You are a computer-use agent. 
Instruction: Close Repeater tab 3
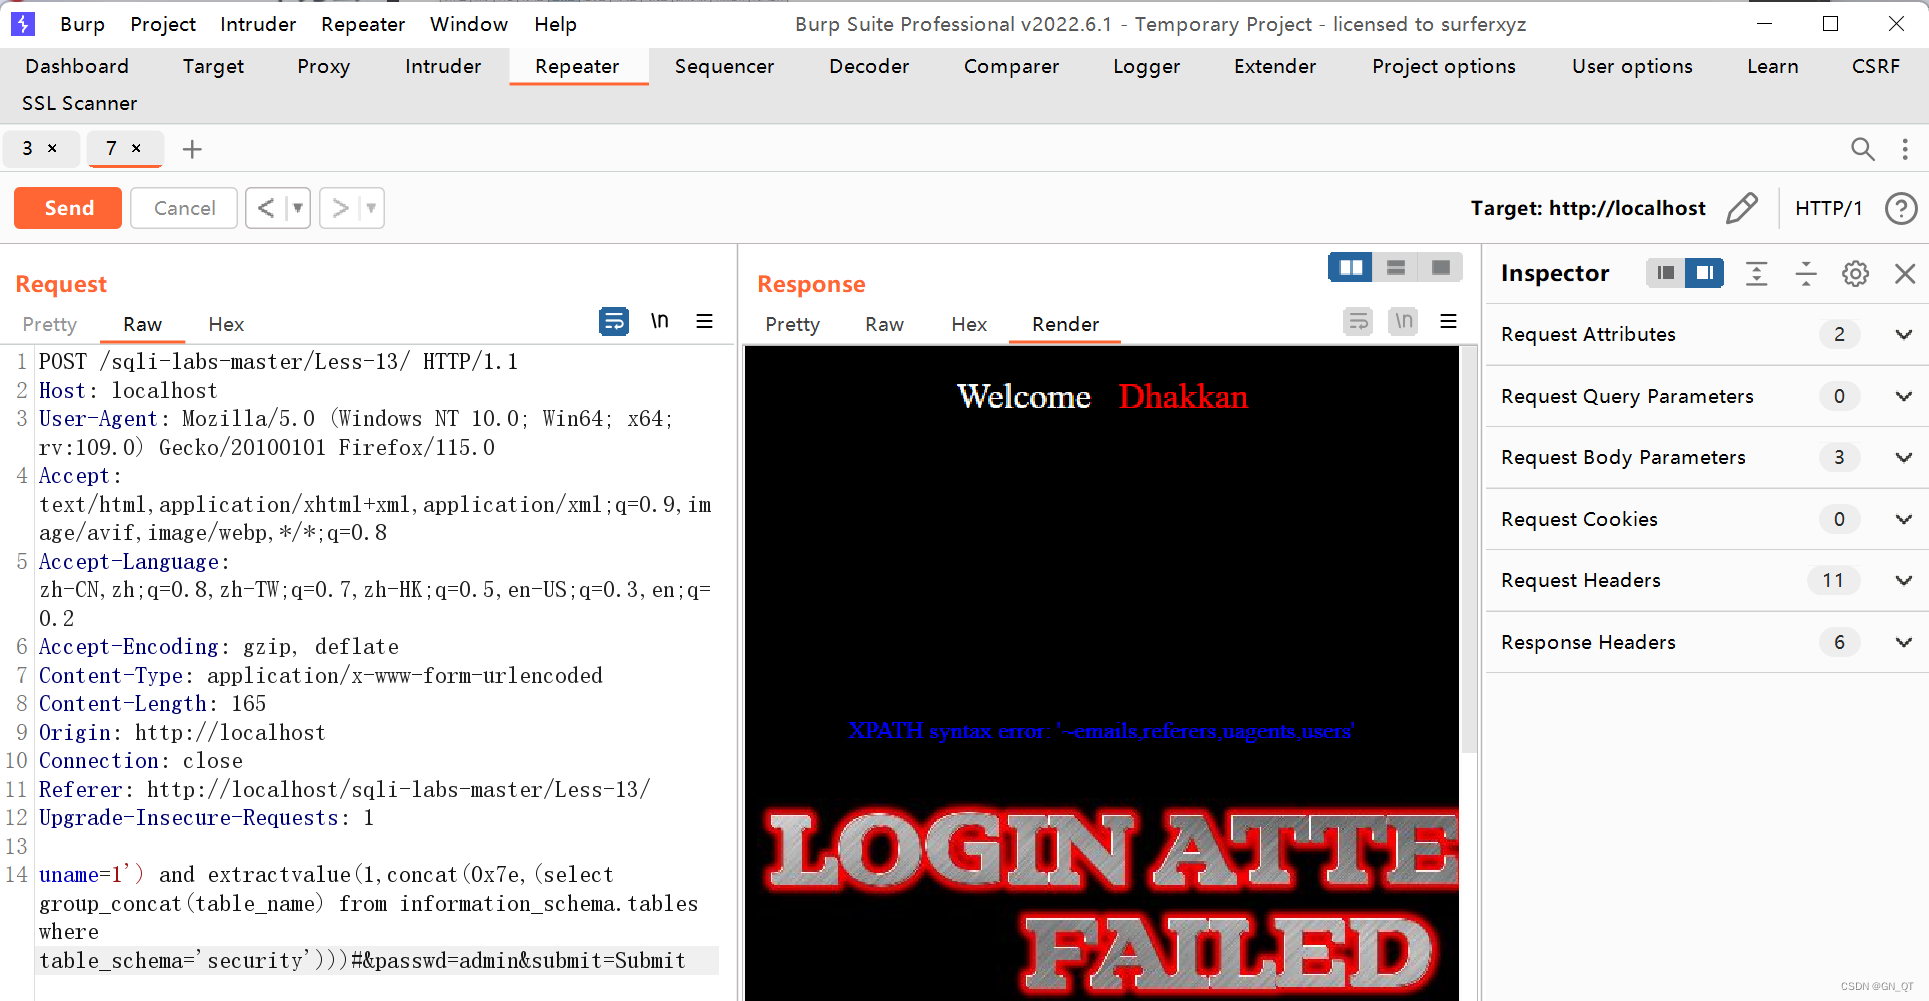click(52, 148)
